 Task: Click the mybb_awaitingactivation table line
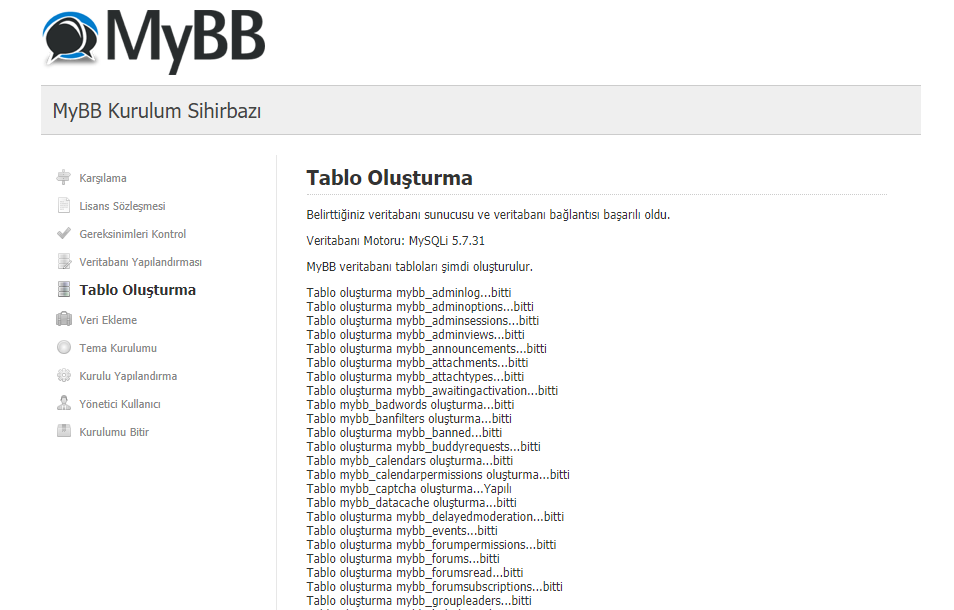[x=432, y=390]
